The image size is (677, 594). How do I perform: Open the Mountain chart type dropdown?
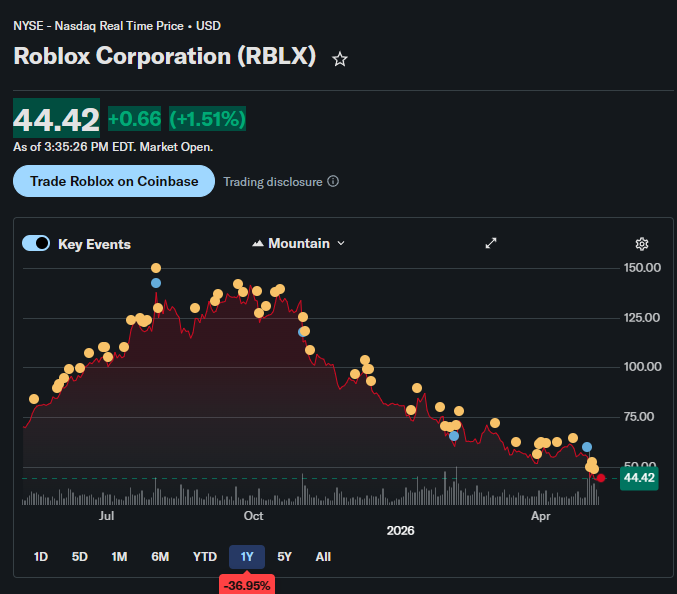[x=299, y=243]
